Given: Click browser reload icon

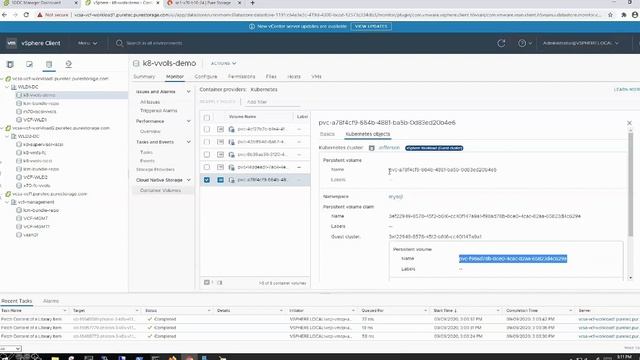Looking at the screenshot, I should tap(26, 15).
